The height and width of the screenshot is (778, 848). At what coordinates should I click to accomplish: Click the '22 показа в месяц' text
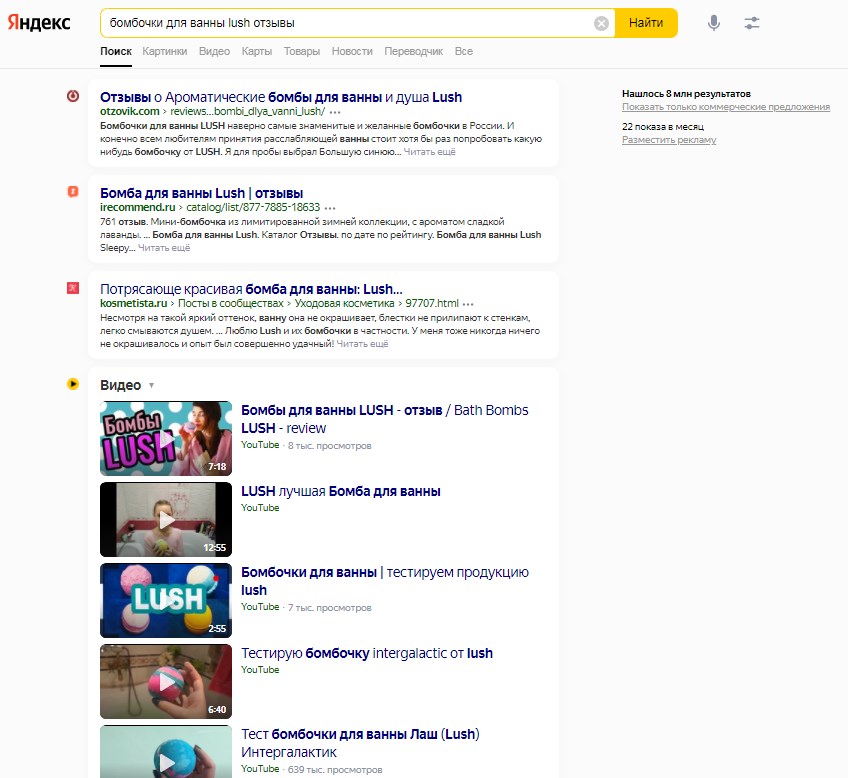click(x=663, y=127)
